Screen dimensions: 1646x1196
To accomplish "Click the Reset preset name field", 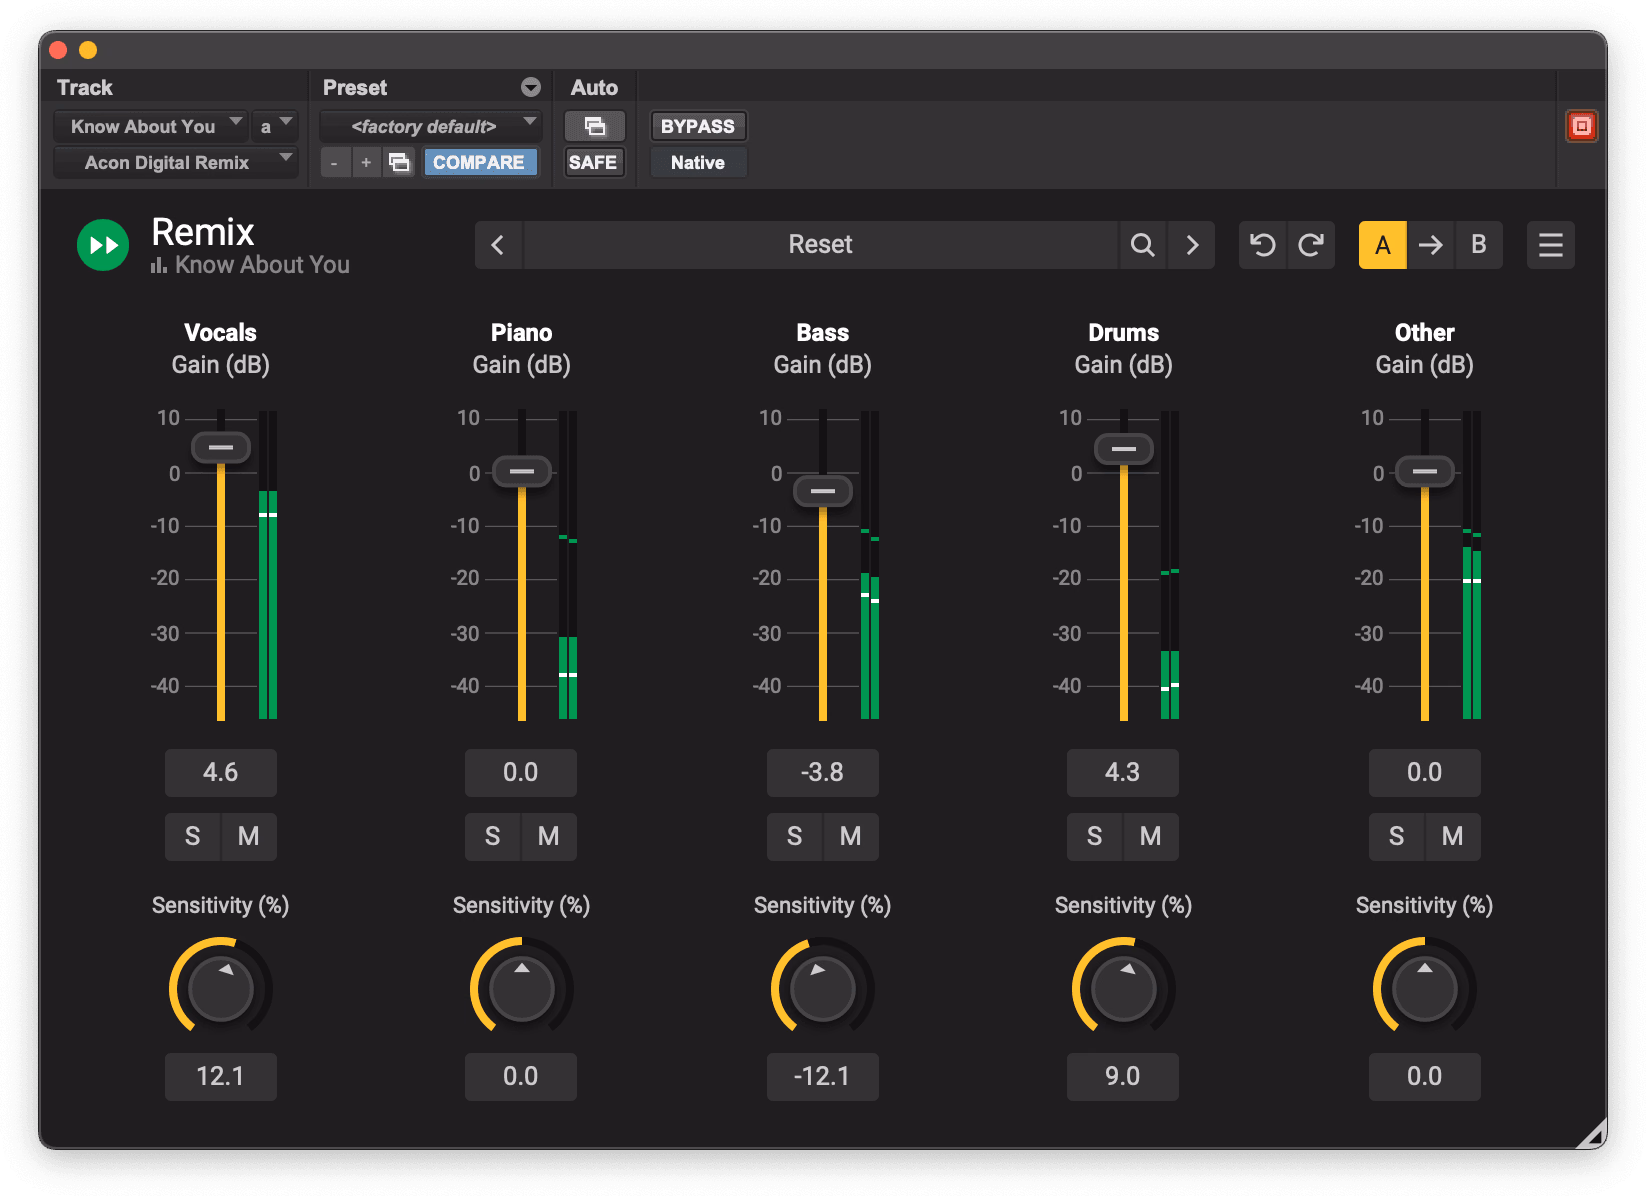I will pyautogui.click(x=820, y=245).
